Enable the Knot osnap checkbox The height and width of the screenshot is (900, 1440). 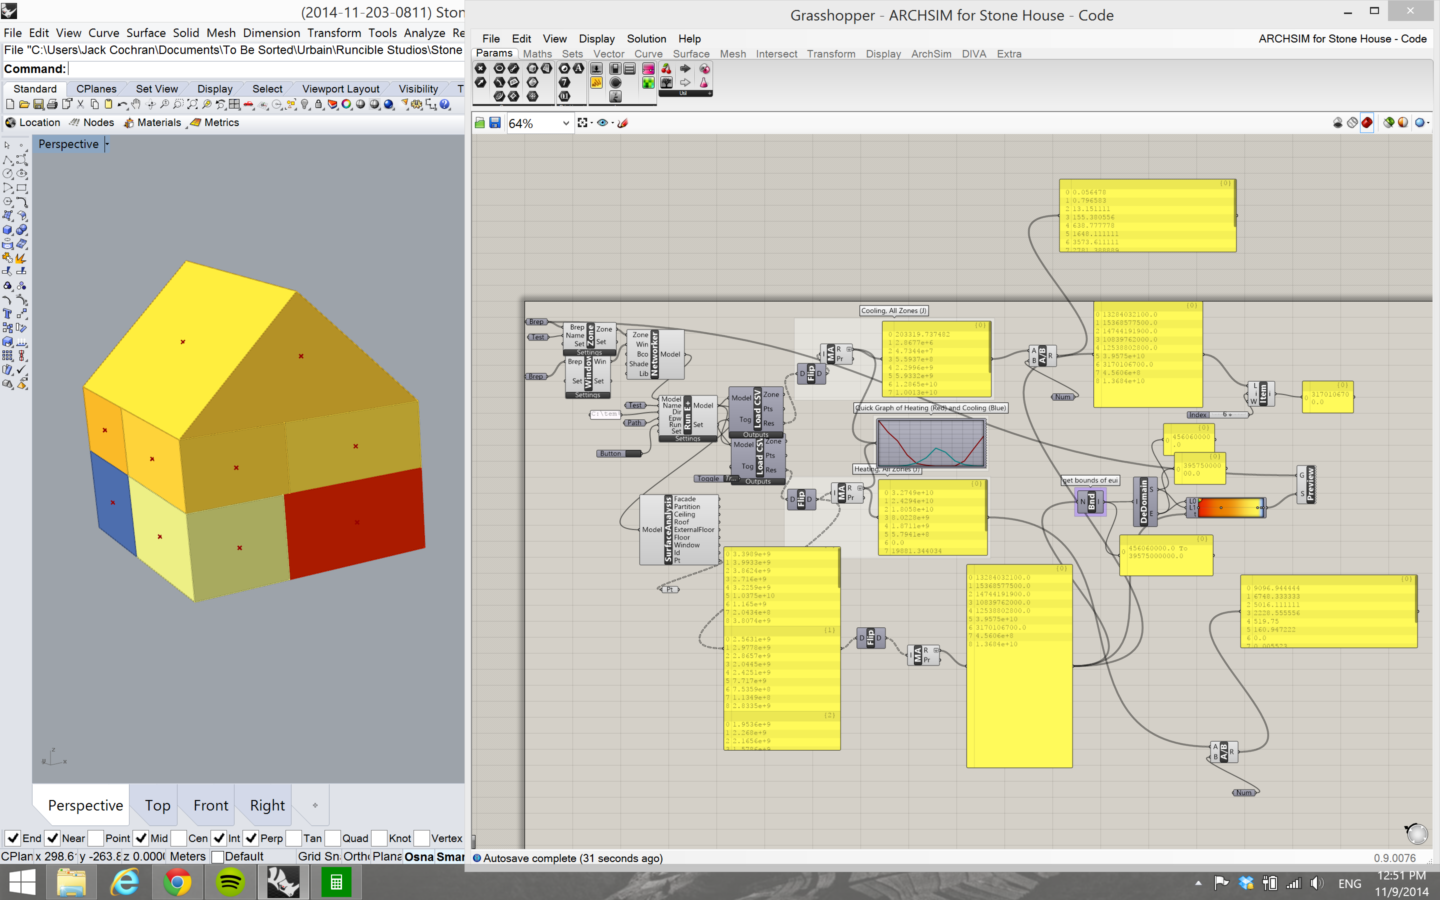click(379, 838)
